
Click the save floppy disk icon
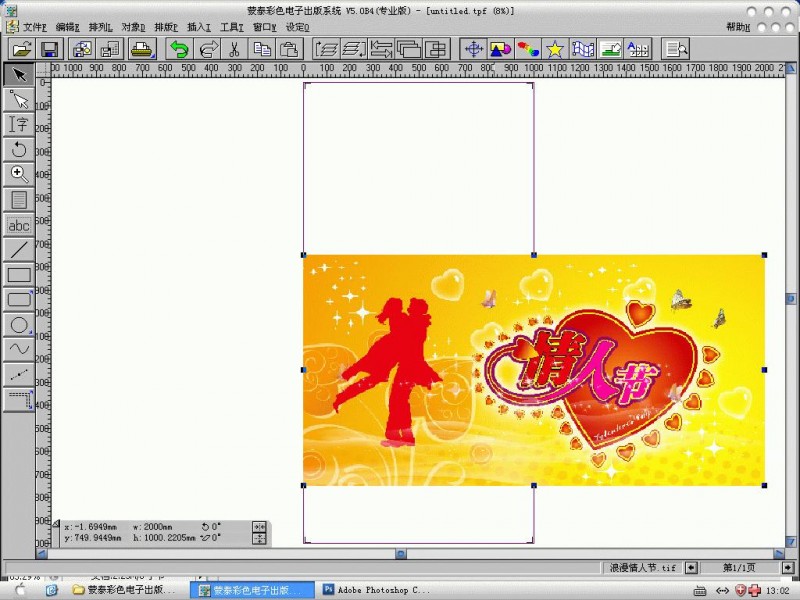click(x=48, y=48)
